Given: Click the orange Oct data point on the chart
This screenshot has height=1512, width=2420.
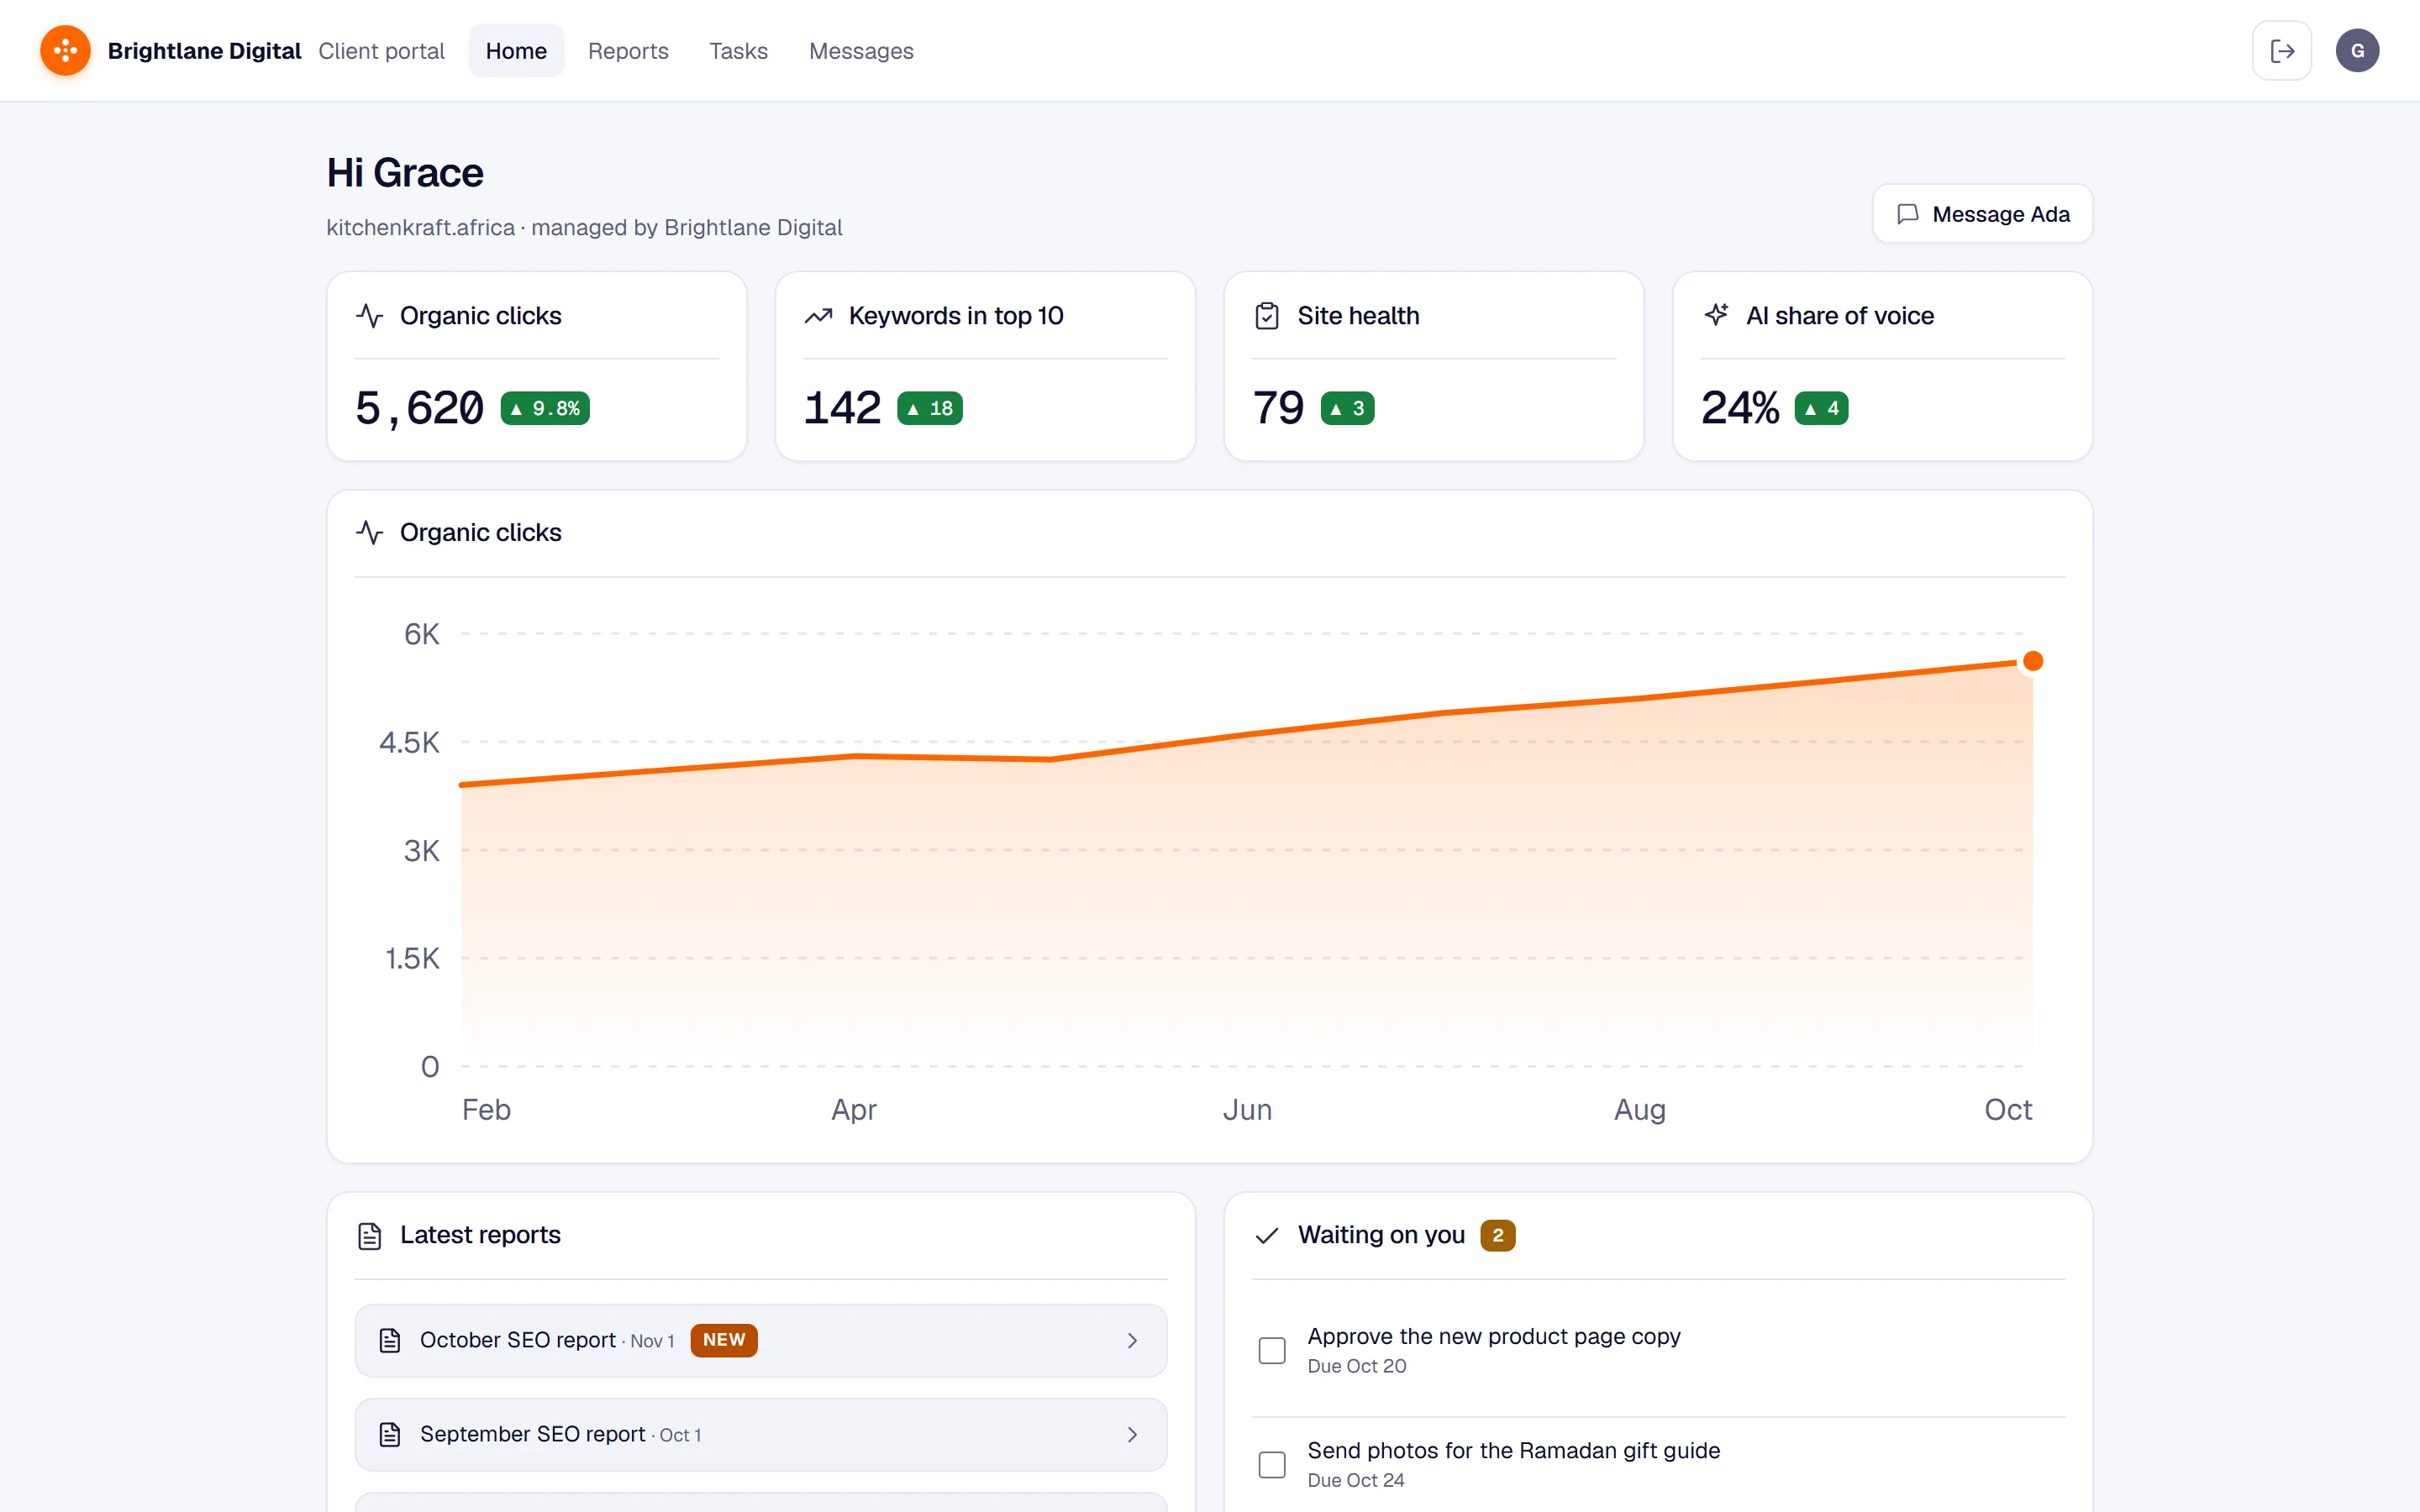Looking at the screenshot, I should (x=2033, y=661).
